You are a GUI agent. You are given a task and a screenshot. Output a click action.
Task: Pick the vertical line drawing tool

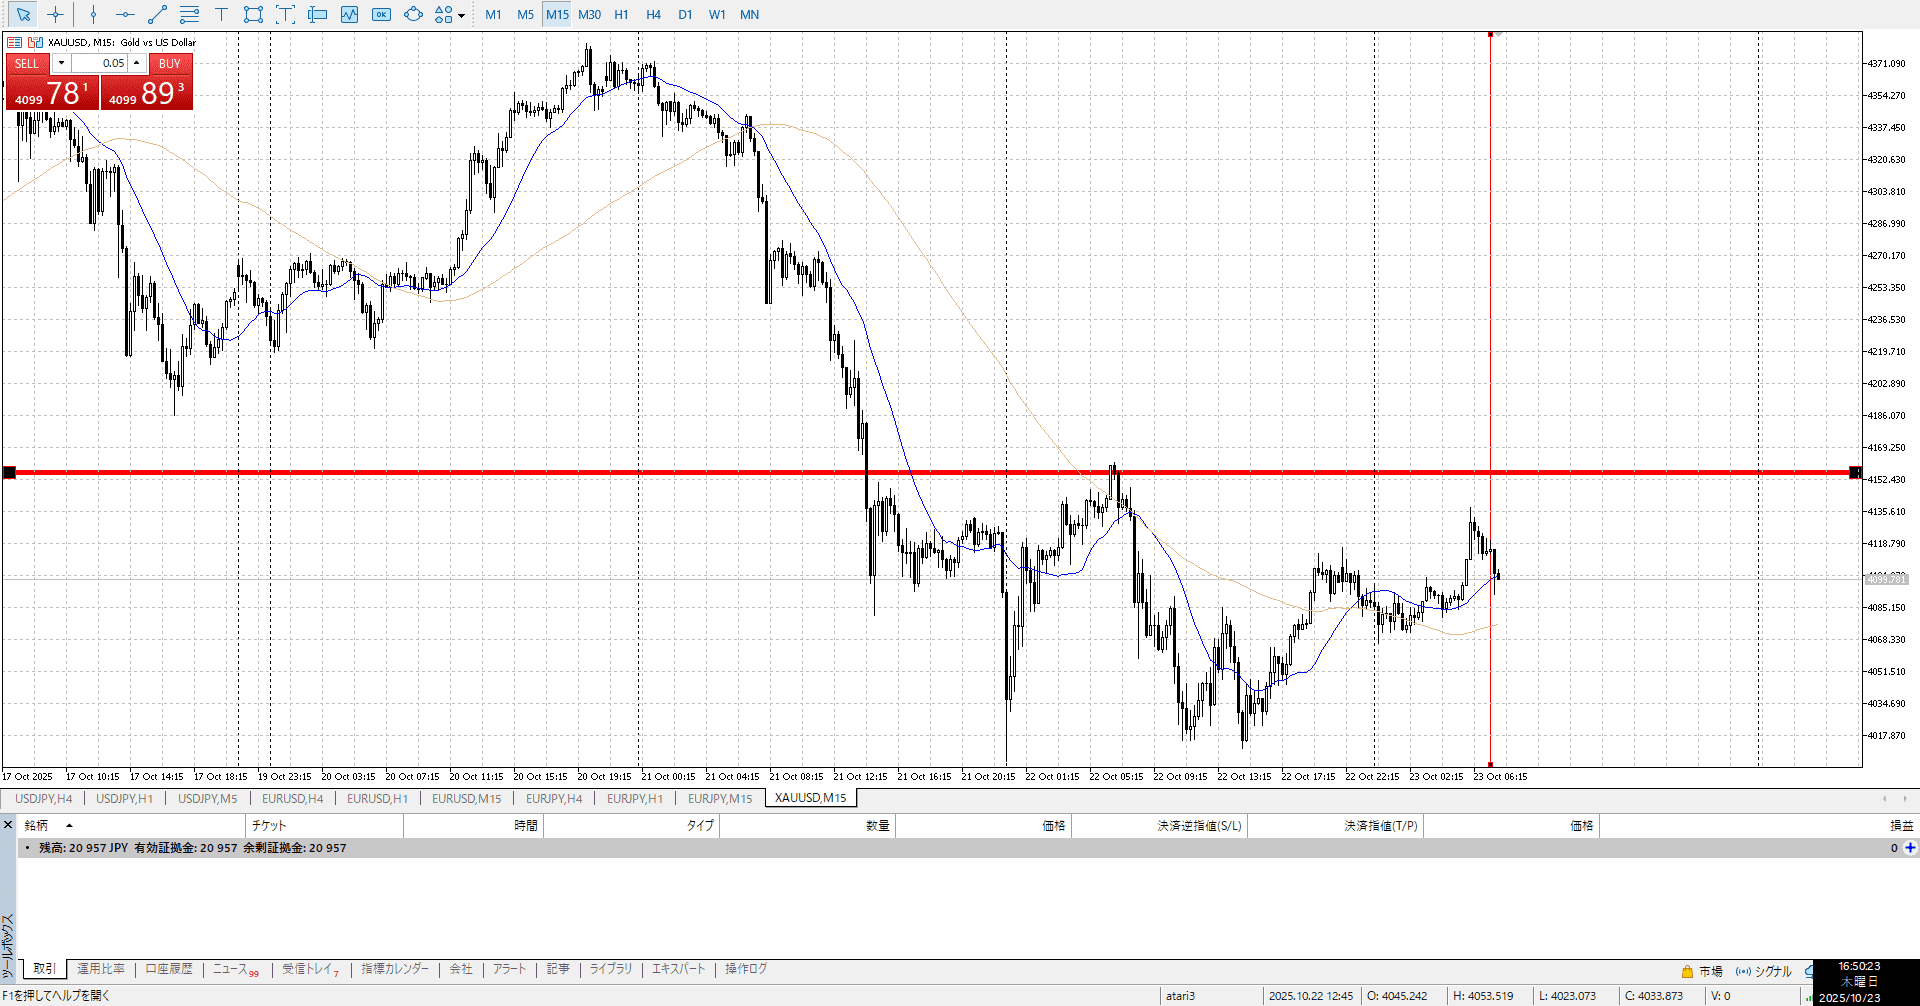(93, 14)
